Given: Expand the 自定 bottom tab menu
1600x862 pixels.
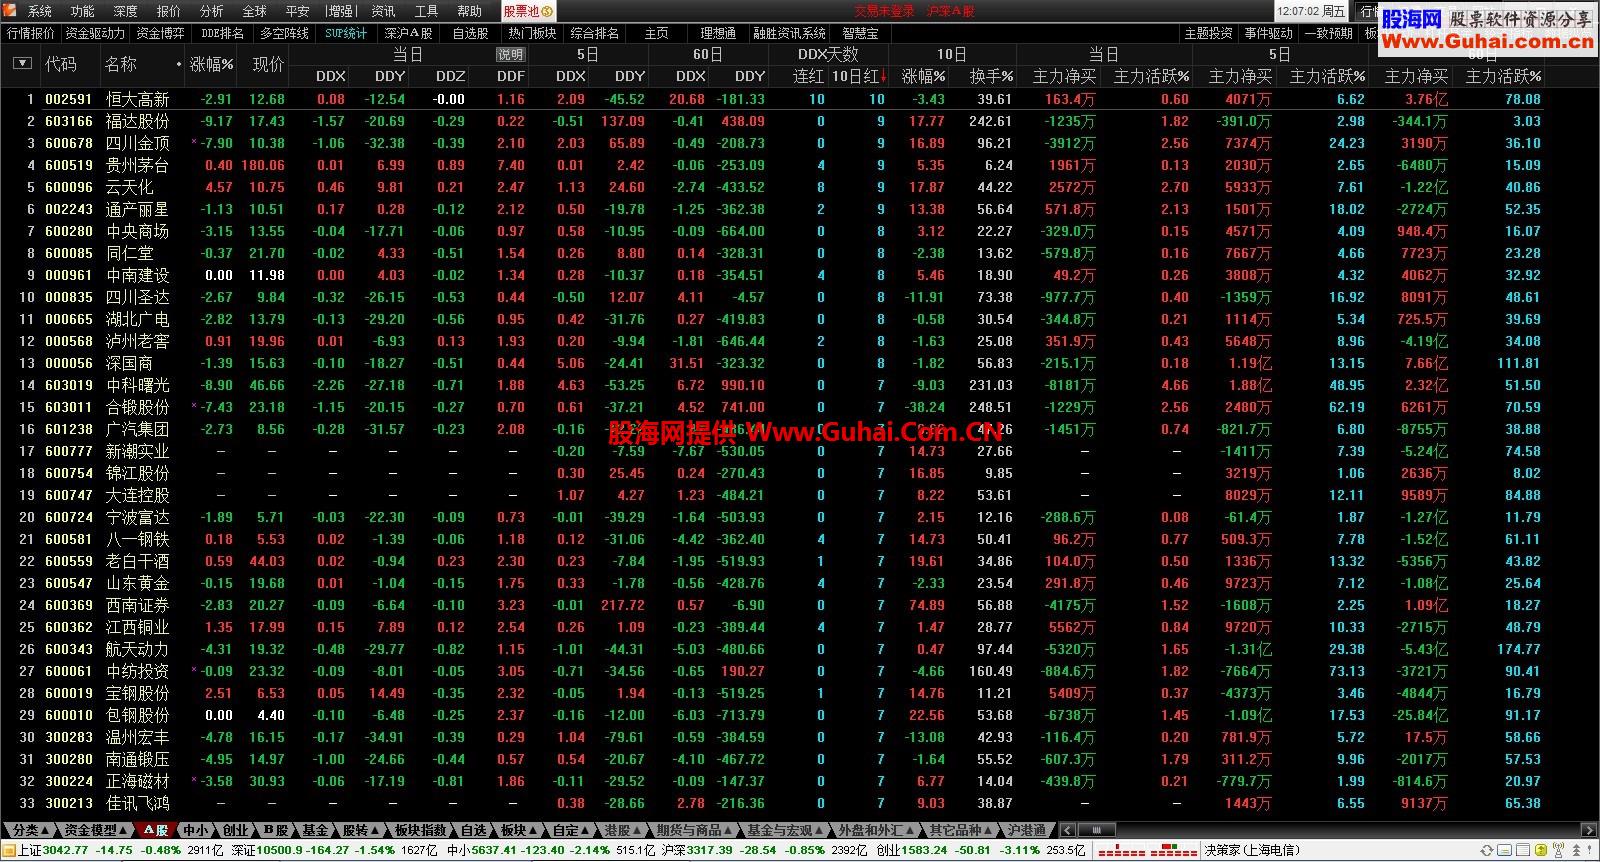Looking at the screenshot, I should pos(571,830).
